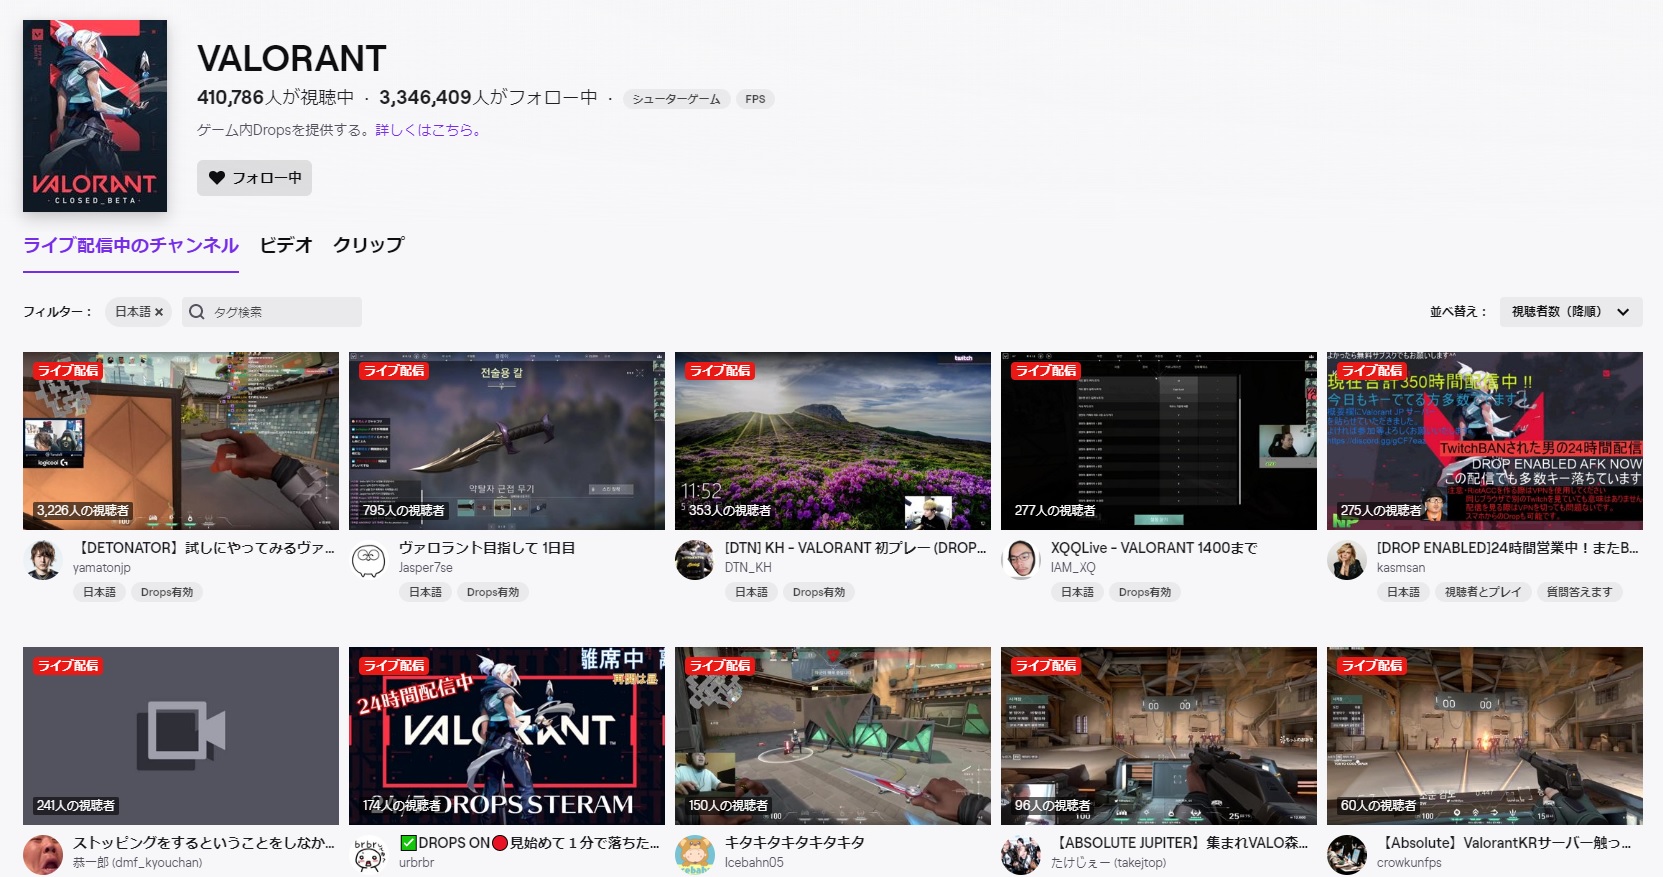Go to IAM_XQ channel name link
This screenshot has height=877, width=1663.
click(1073, 568)
